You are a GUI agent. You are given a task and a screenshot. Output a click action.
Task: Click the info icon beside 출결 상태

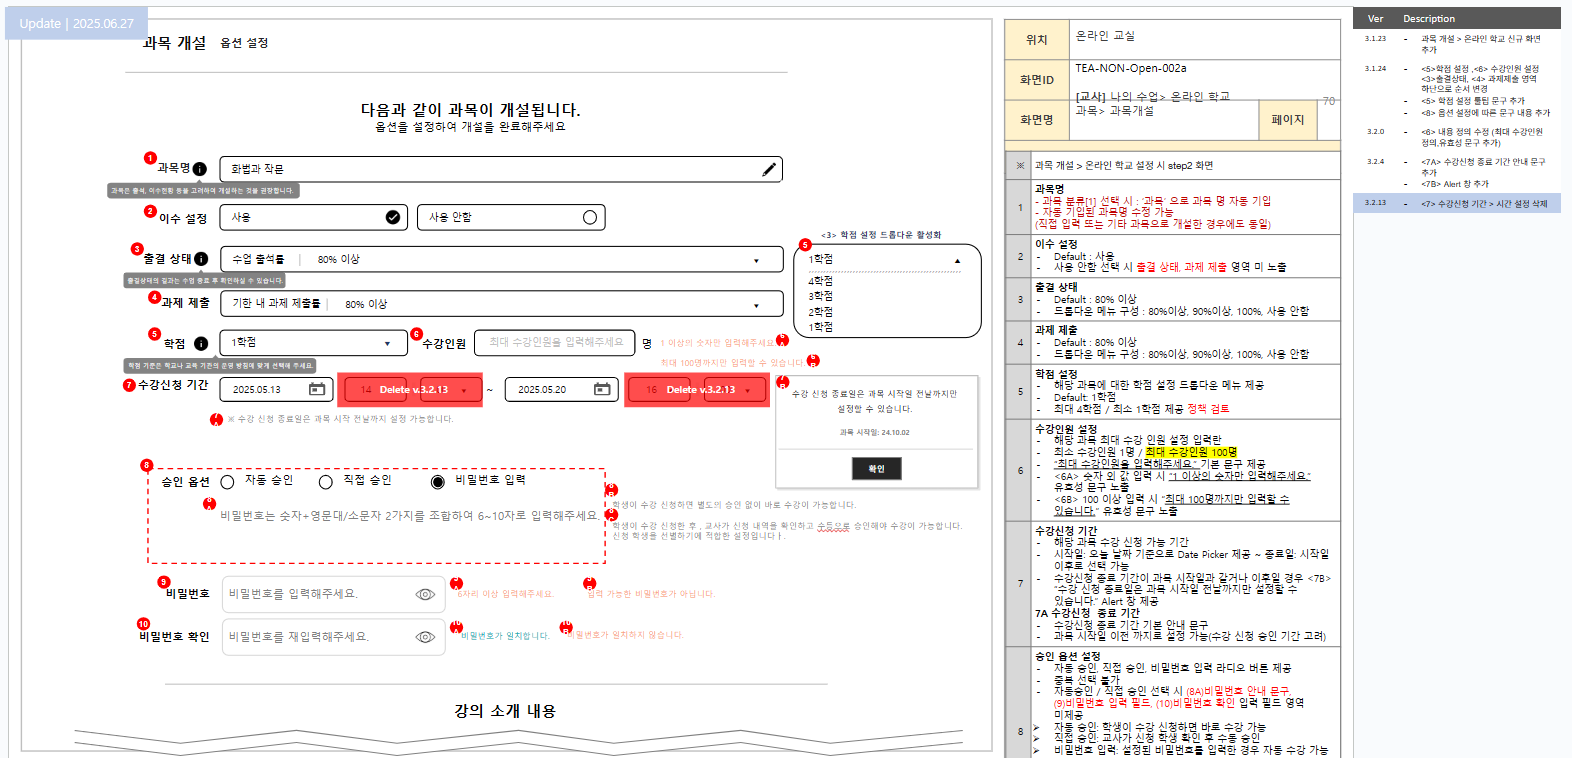click(201, 259)
